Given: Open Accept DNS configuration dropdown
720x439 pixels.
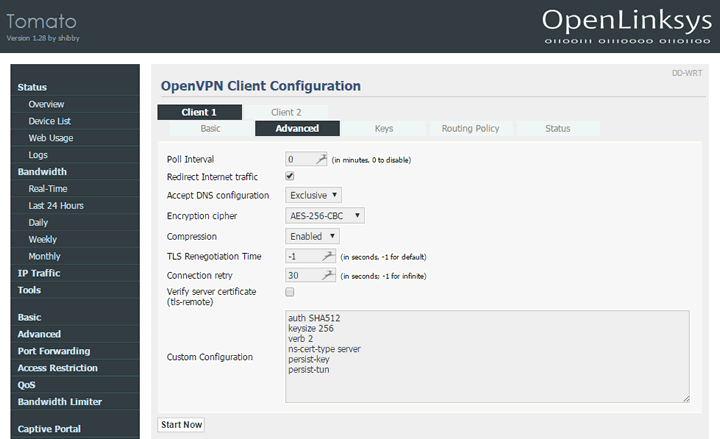Looking at the screenshot, I should [313, 195].
